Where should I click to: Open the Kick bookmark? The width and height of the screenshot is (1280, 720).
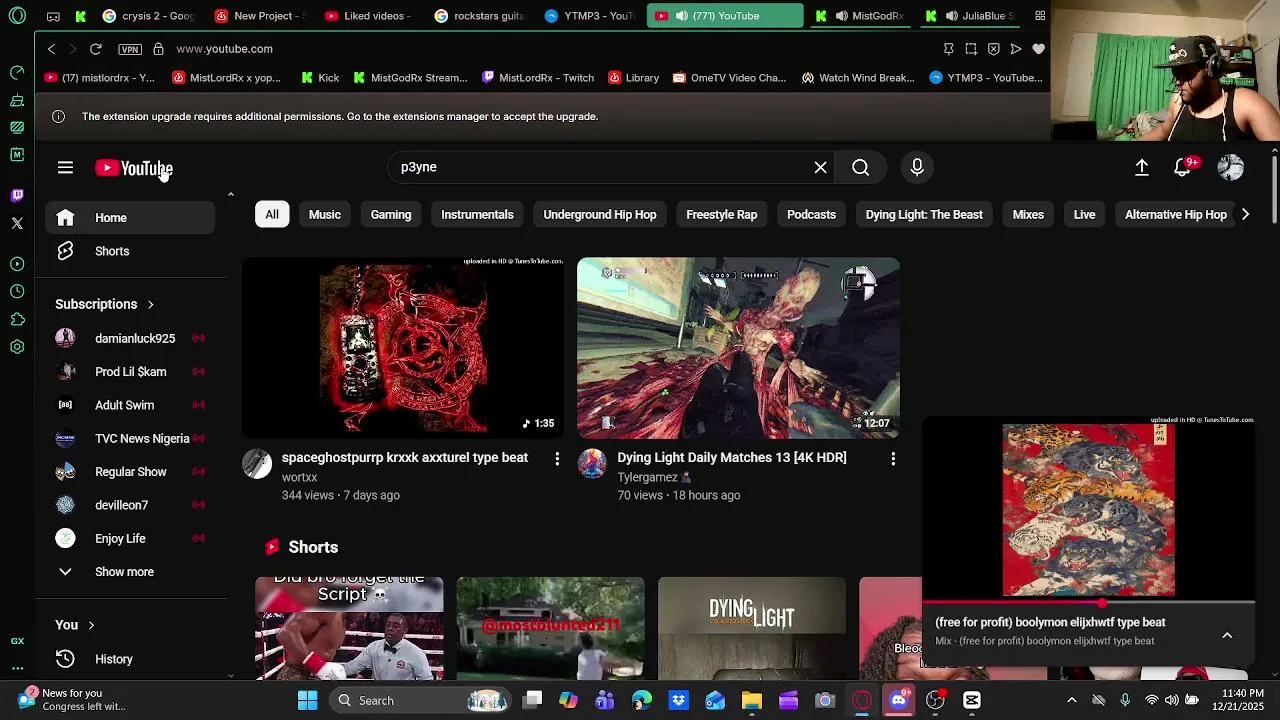tap(320, 78)
